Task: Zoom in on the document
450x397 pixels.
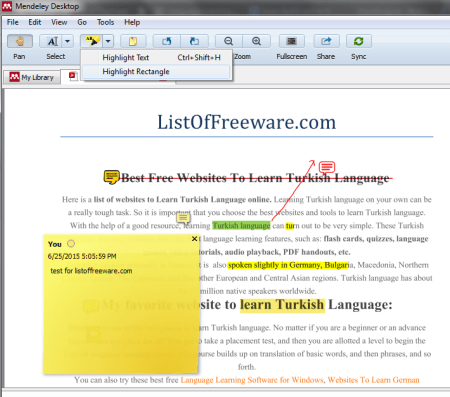Action: click(256, 41)
